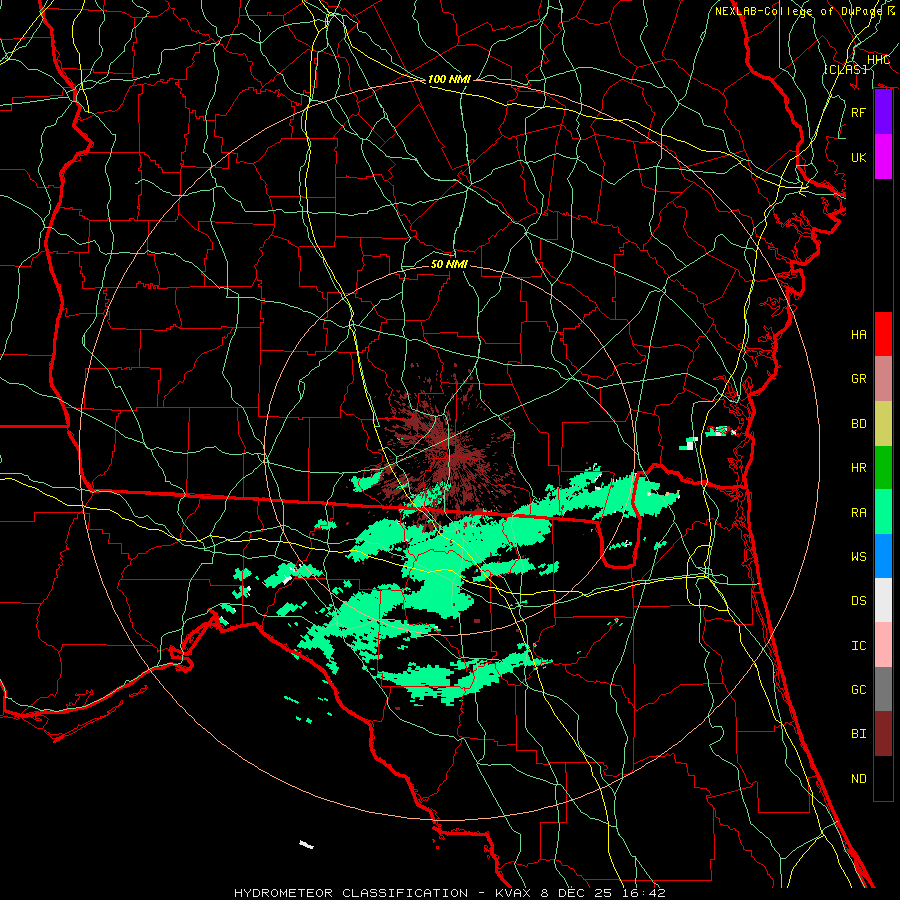Click the IC legend label
The width and height of the screenshot is (900, 900).
coord(859,646)
